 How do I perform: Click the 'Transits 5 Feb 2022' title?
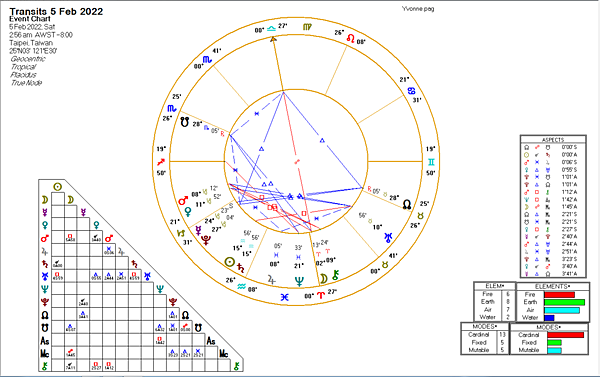pyautogui.click(x=56, y=11)
